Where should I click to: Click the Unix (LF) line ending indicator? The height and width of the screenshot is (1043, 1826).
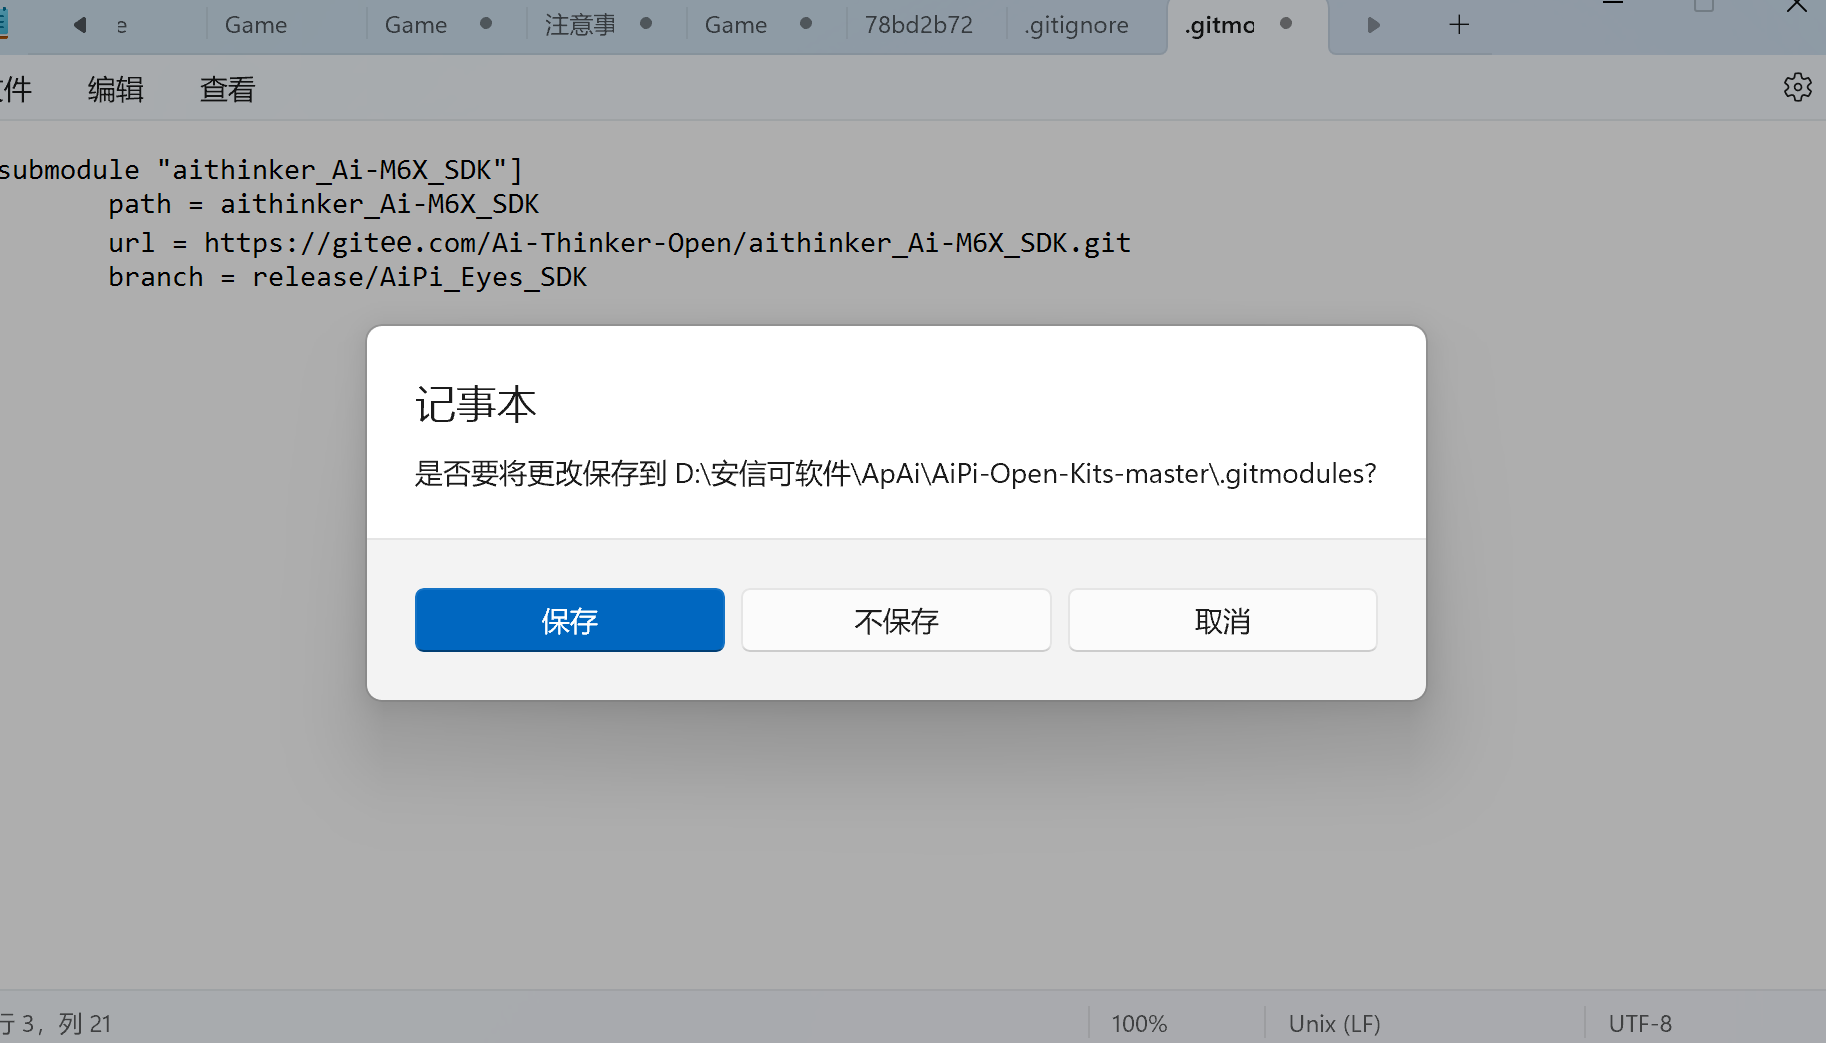point(1334,1023)
